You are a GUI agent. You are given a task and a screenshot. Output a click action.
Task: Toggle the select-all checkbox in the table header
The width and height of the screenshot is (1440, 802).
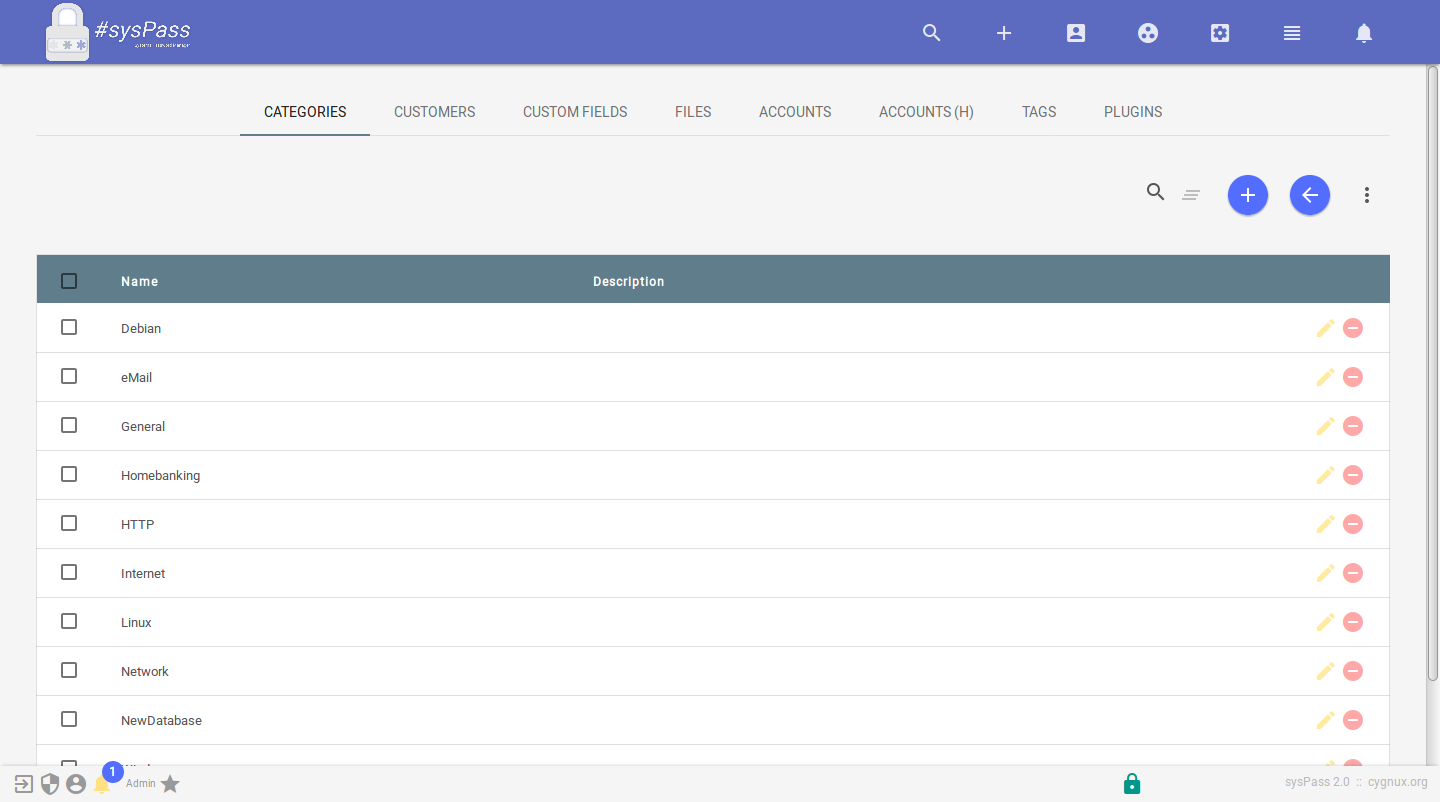point(69,281)
